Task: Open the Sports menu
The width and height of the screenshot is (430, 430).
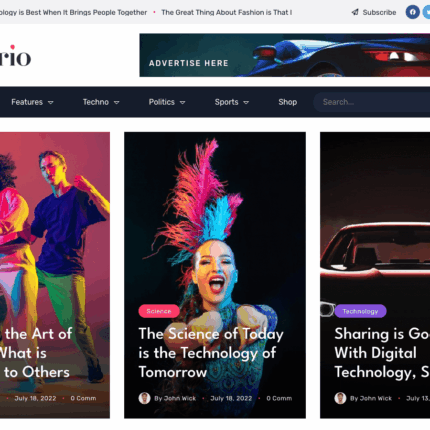Action: [226, 102]
